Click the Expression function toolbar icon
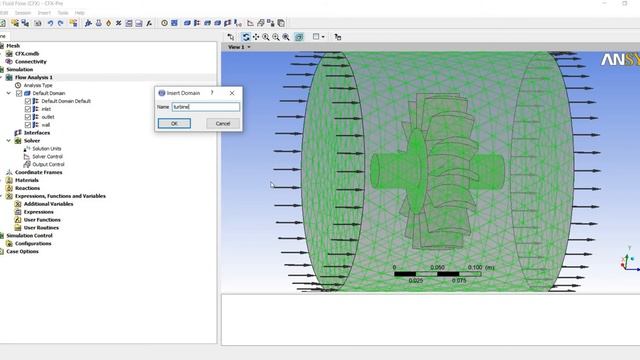640x360 pixels. pos(149,23)
